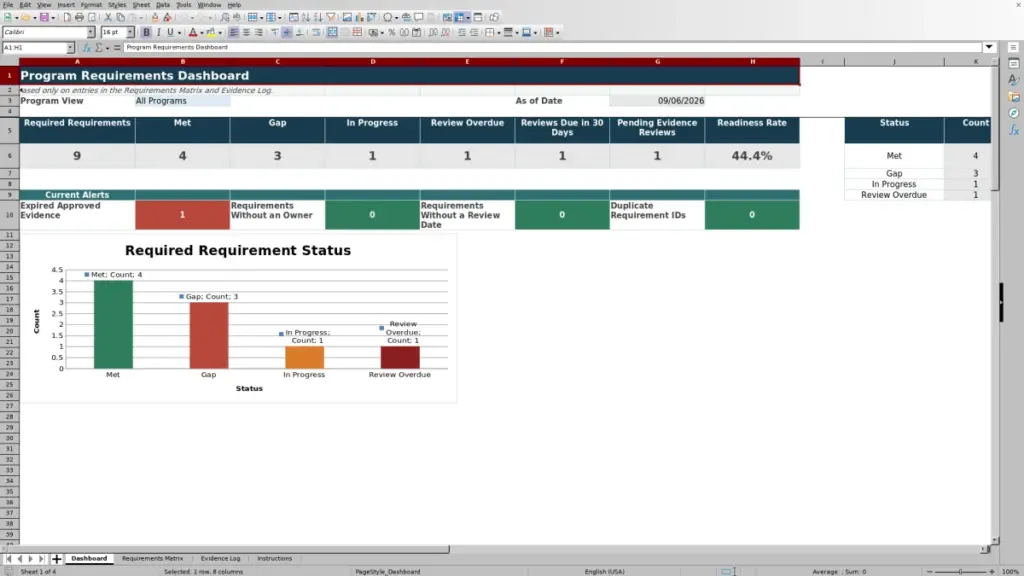Click the Insert Chart icon

pos(359,17)
